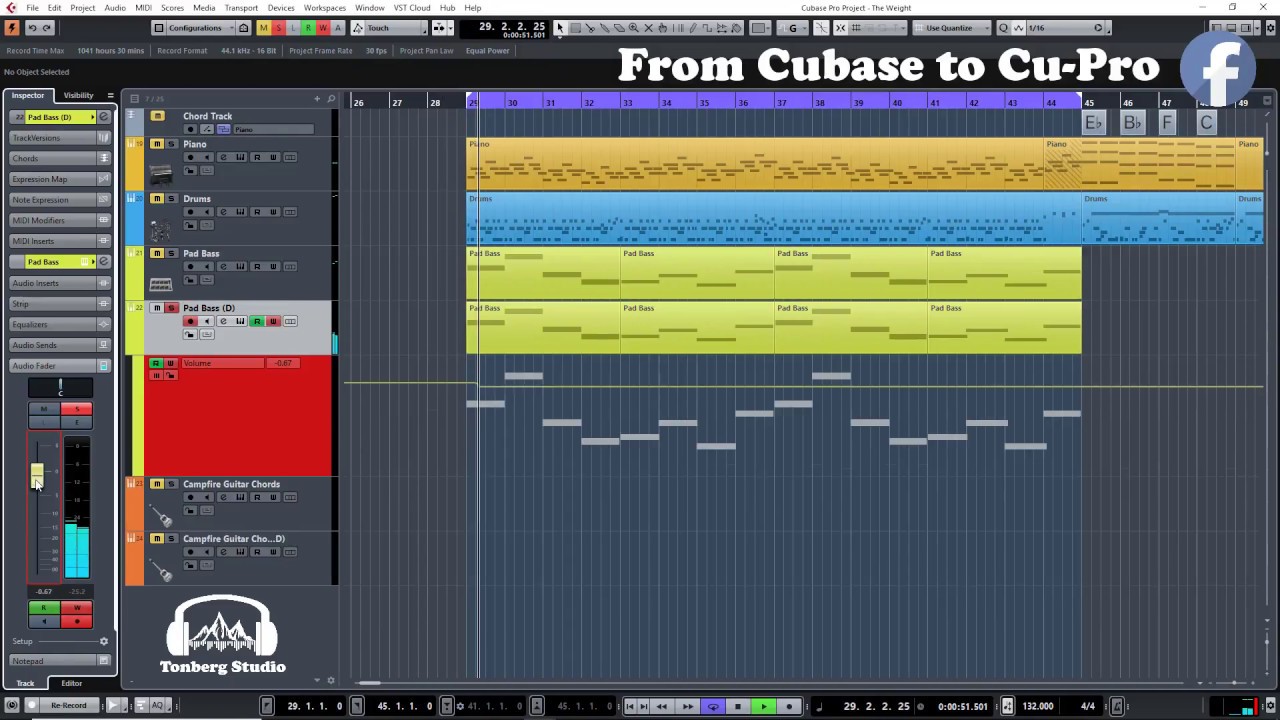Click the search tracks magnifier icon
The height and width of the screenshot is (720, 1280).
pos(331,98)
